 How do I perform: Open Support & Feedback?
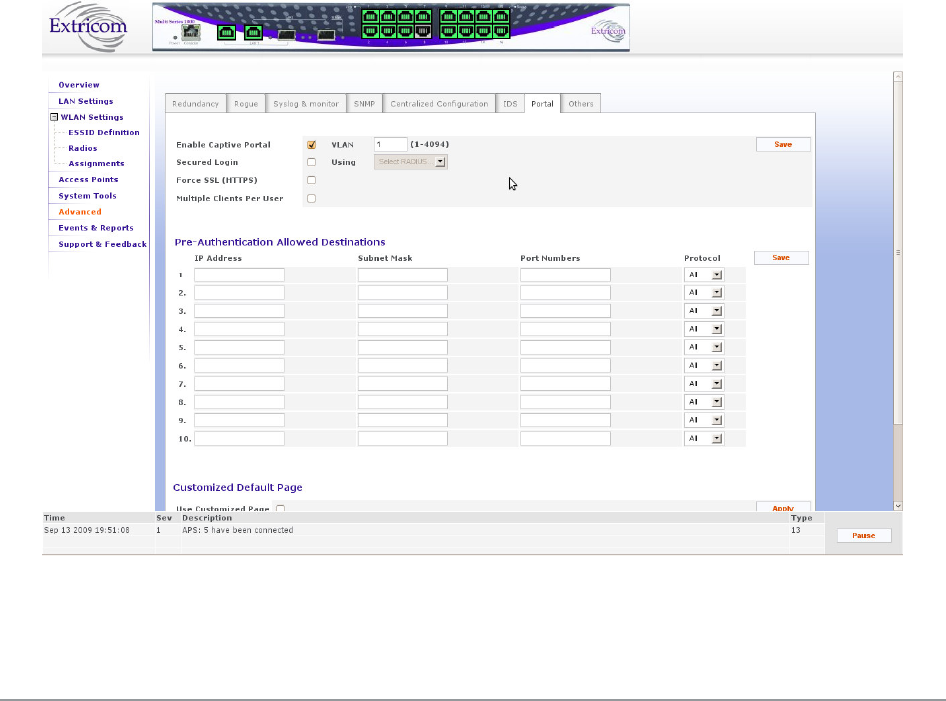[x=103, y=244]
